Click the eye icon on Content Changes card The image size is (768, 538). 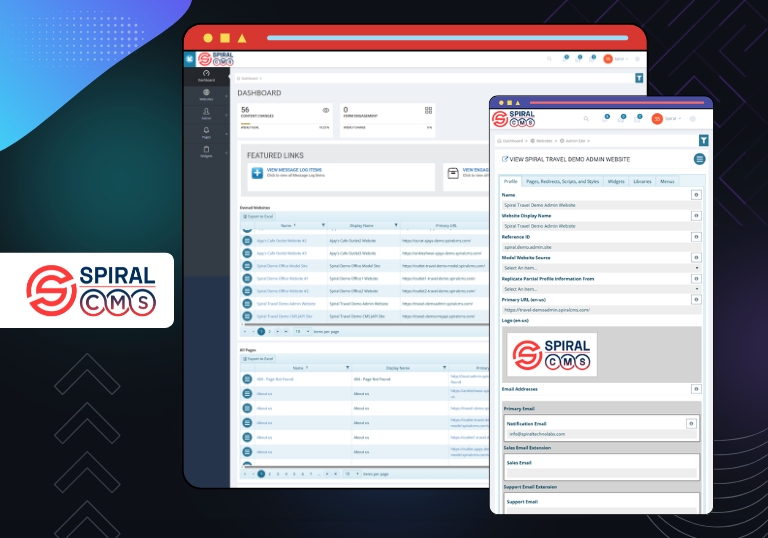(325, 110)
